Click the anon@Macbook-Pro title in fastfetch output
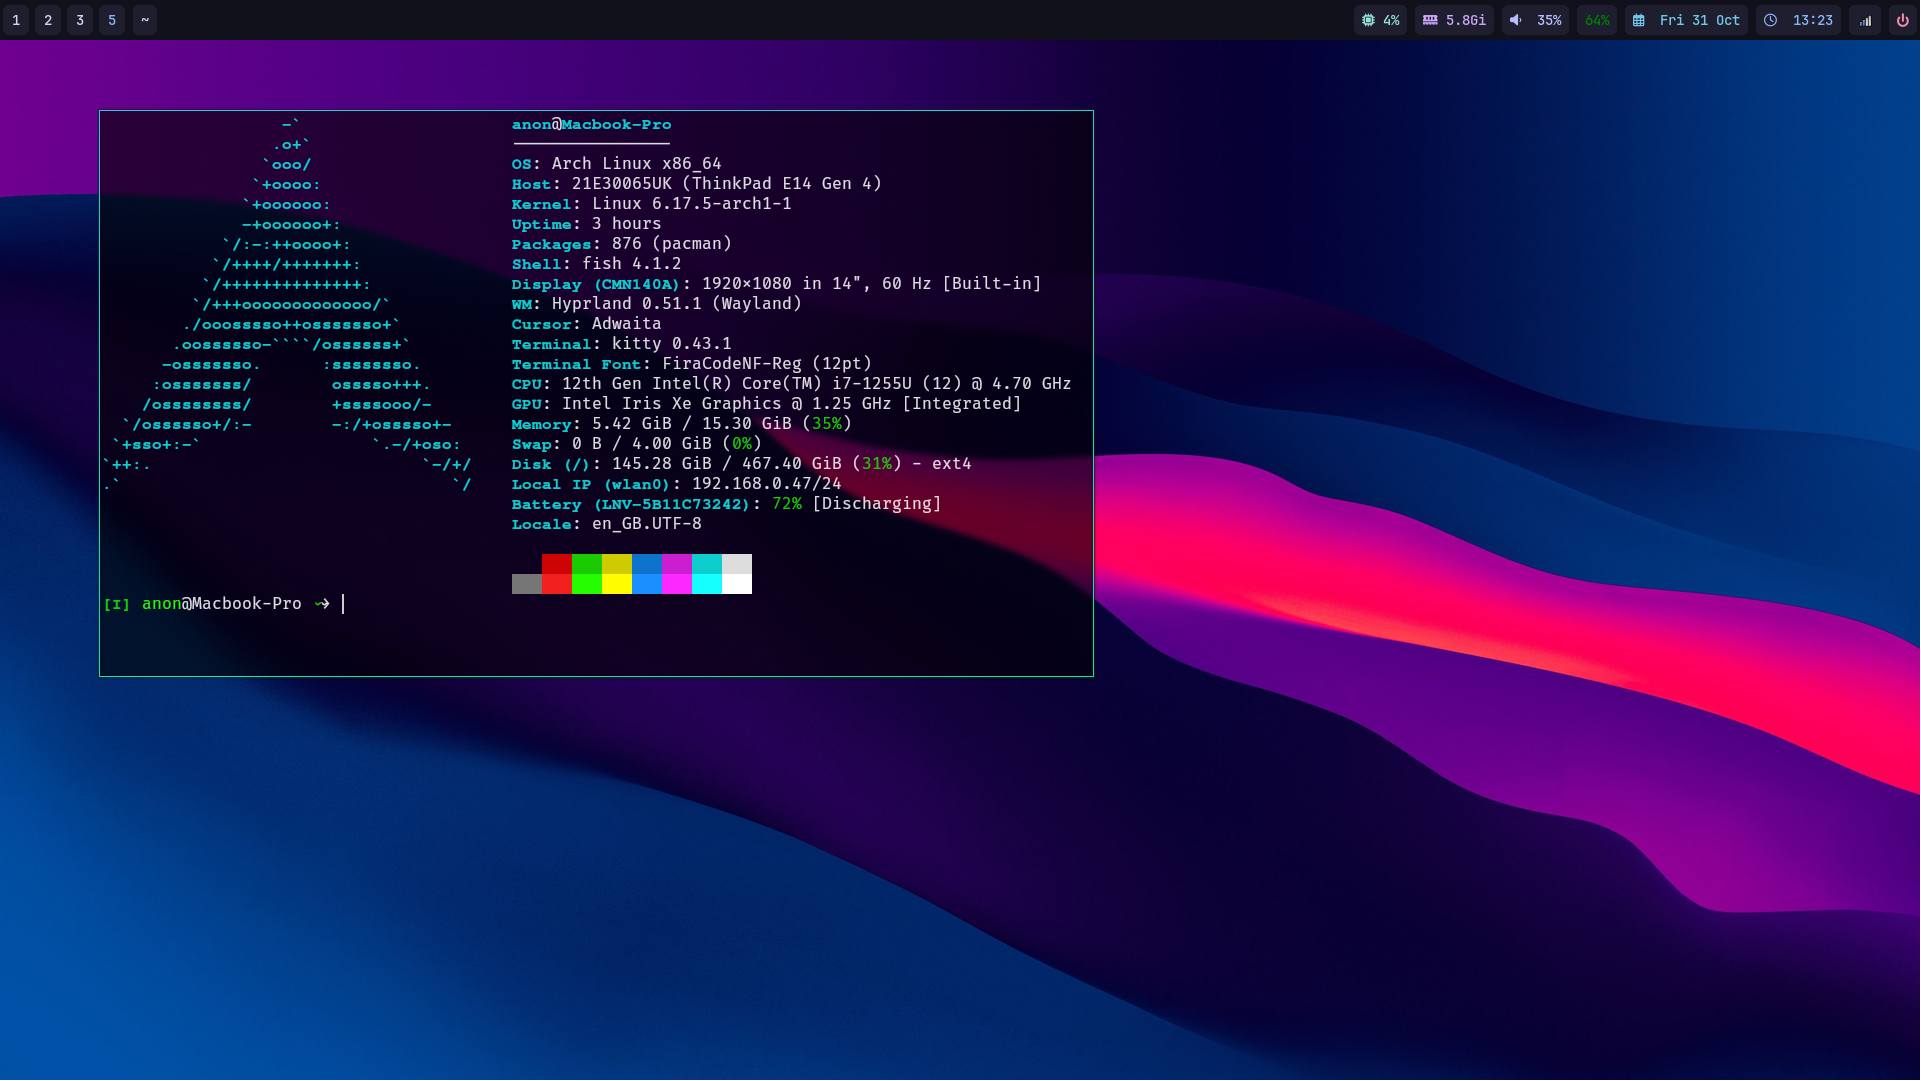Screen dimensions: 1921x1081 click(591, 125)
